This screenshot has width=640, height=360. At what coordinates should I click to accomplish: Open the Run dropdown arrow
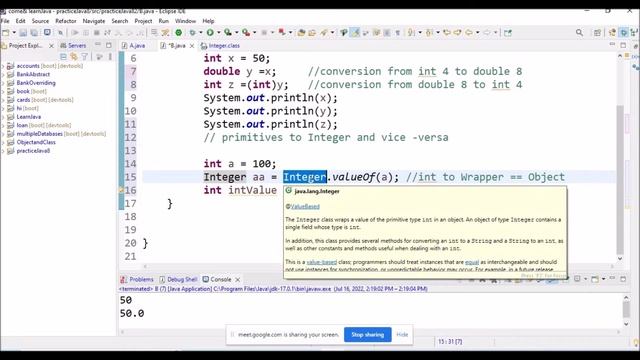click(218, 33)
